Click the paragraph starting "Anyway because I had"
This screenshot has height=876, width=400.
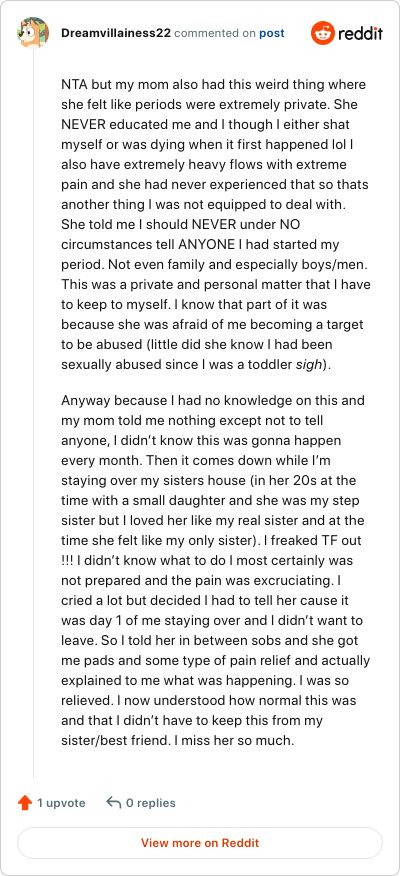click(216, 571)
